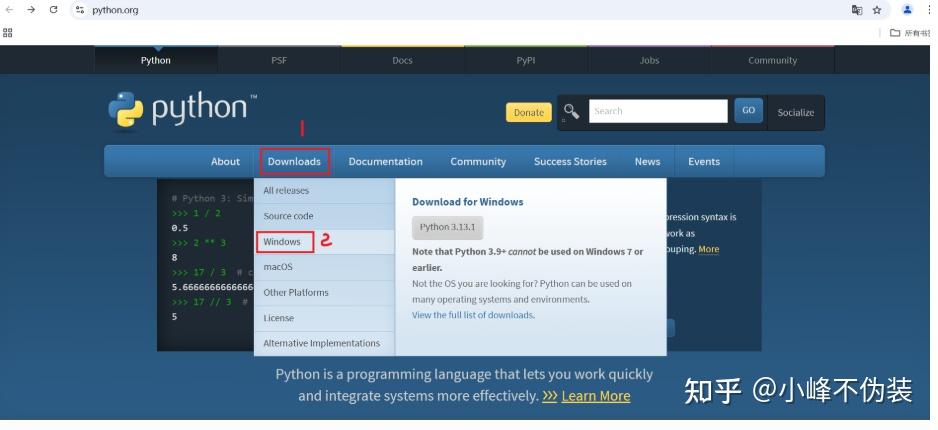The height and width of the screenshot is (430, 938).
Task: Bookmark this page with the star icon
Action: (x=877, y=10)
